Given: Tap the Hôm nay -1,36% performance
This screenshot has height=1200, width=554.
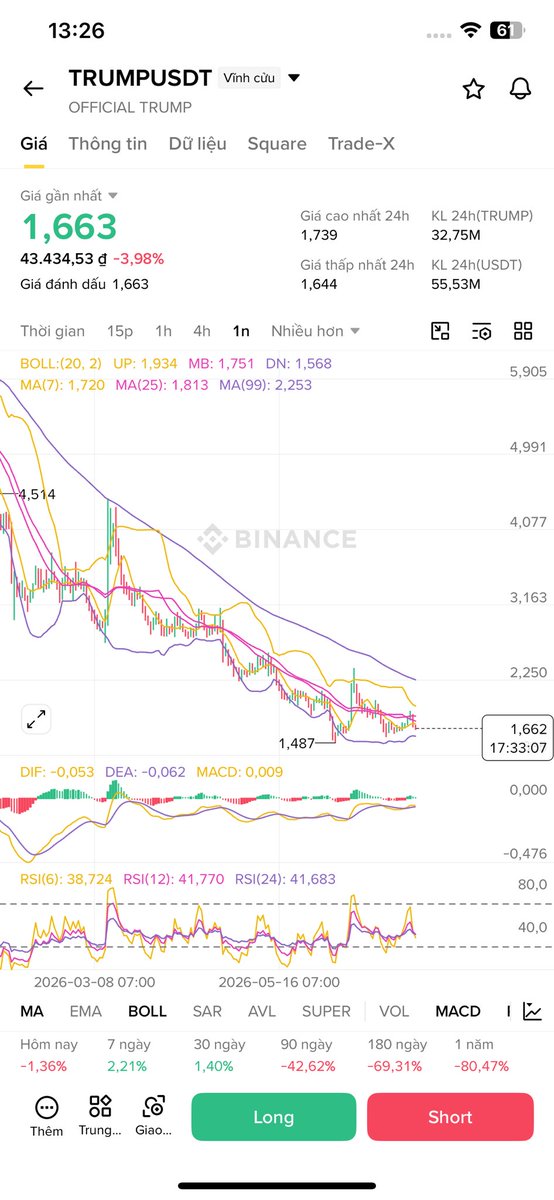Looking at the screenshot, I should click(48, 1054).
